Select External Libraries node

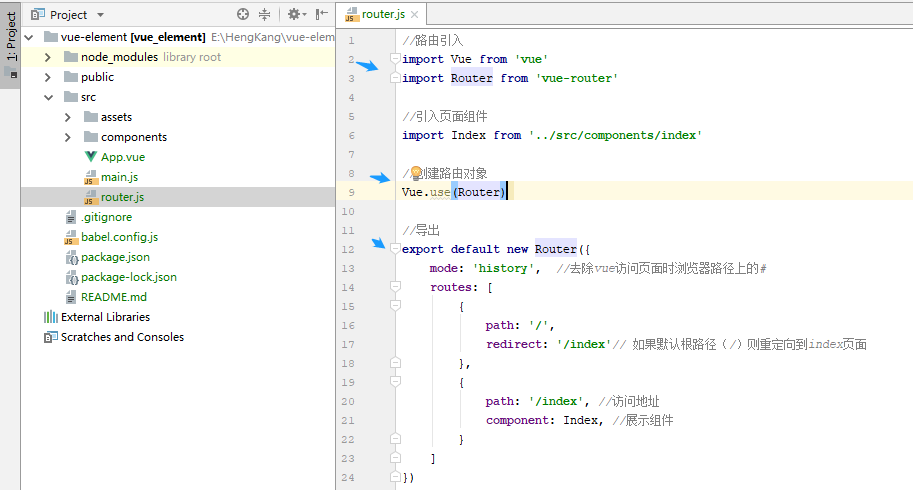pos(105,317)
